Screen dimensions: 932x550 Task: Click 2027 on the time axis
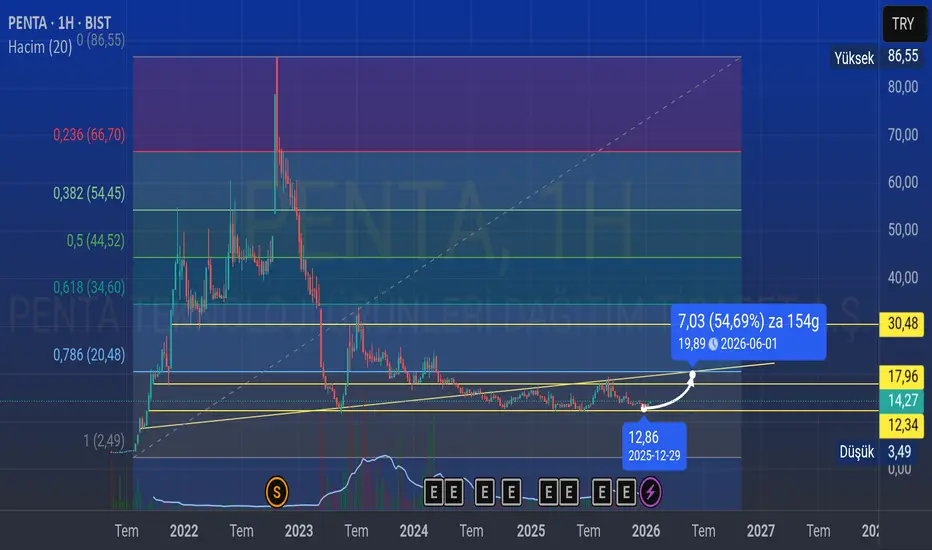[x=760, y=531]
